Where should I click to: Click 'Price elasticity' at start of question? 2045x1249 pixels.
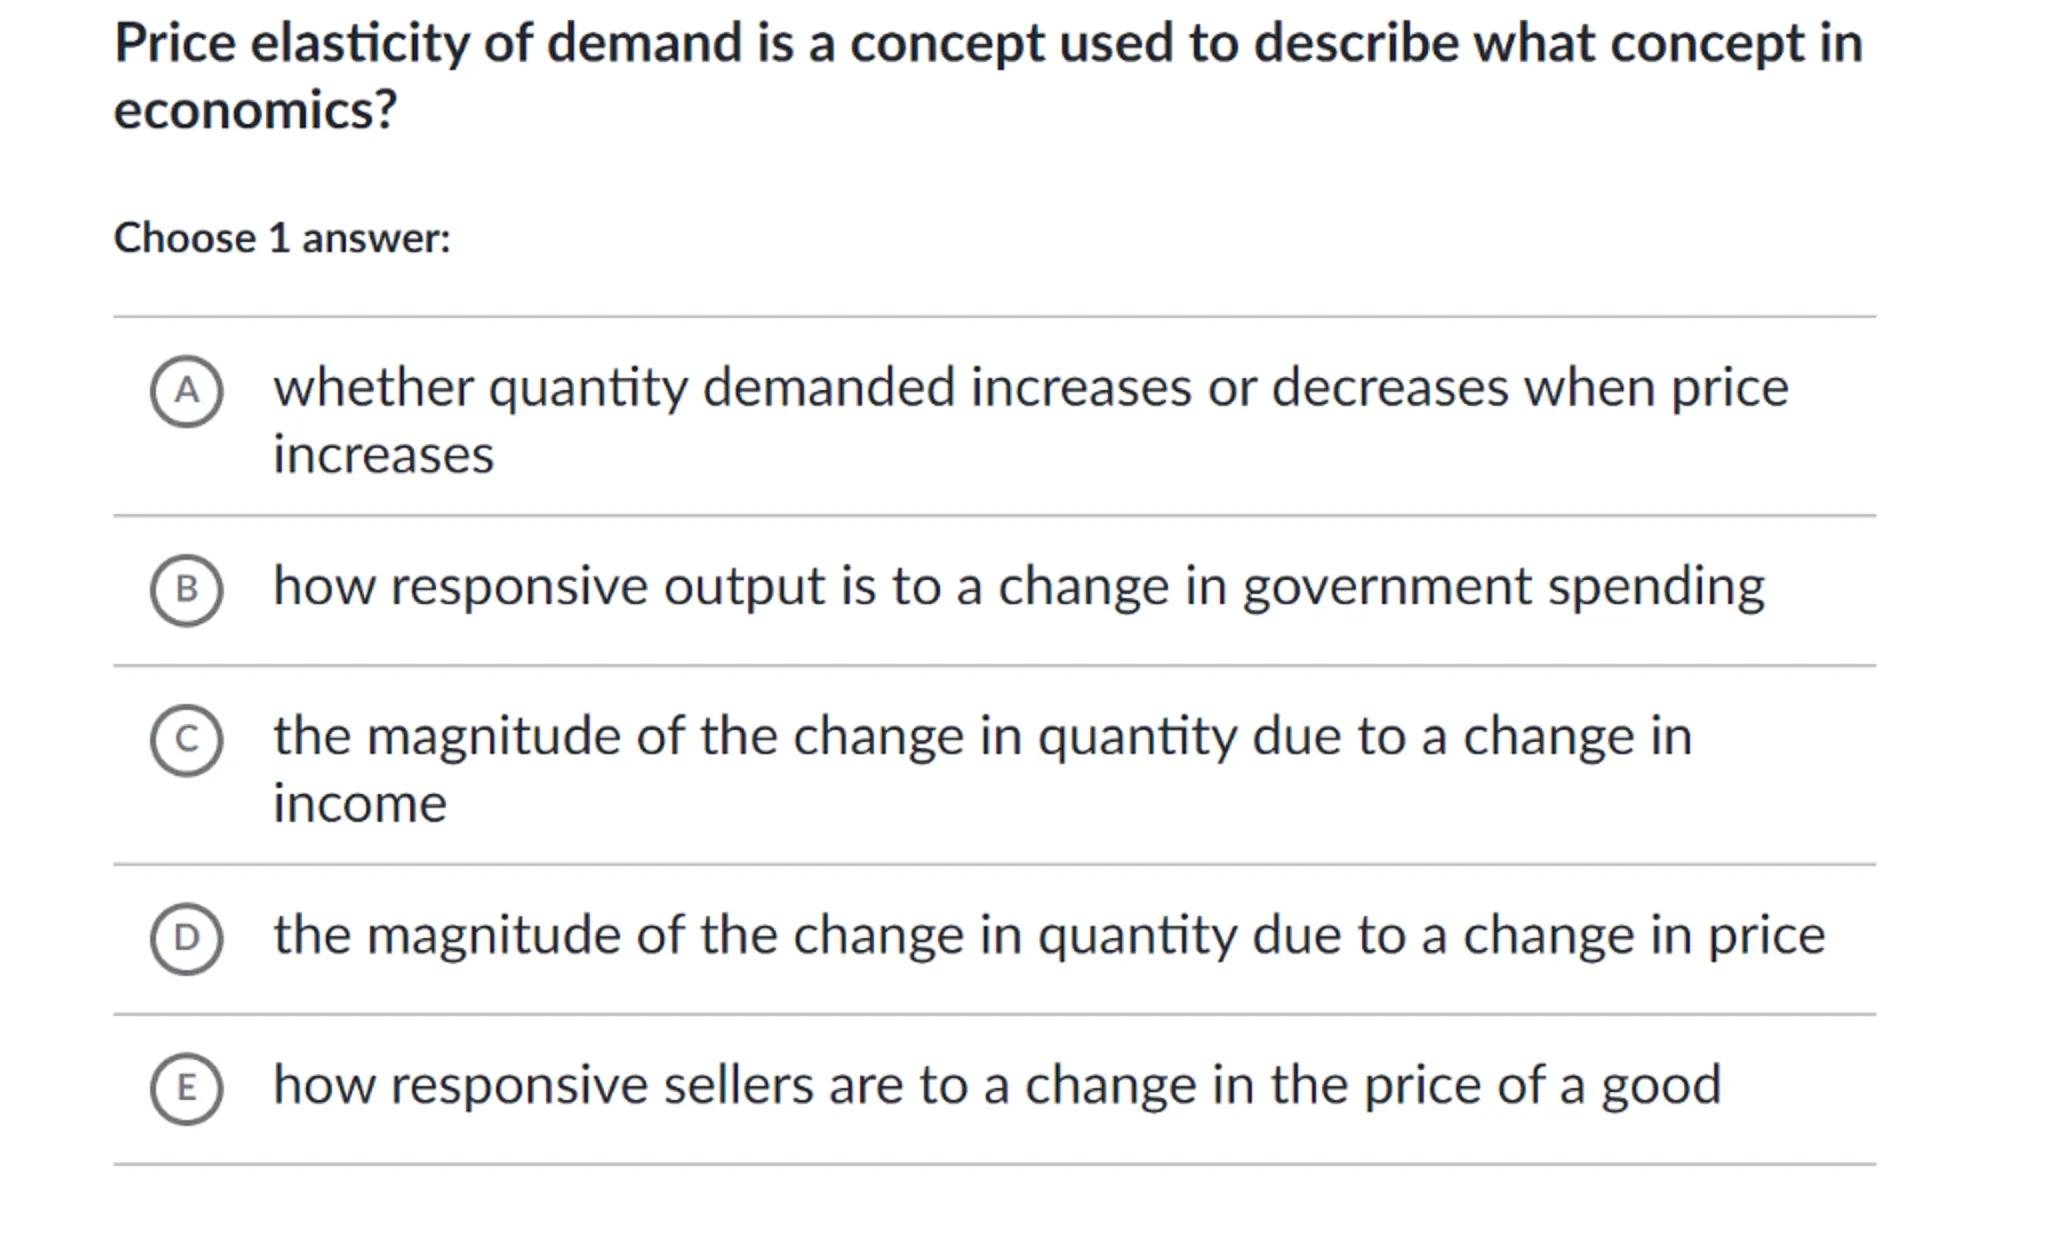tap(290, 44)
